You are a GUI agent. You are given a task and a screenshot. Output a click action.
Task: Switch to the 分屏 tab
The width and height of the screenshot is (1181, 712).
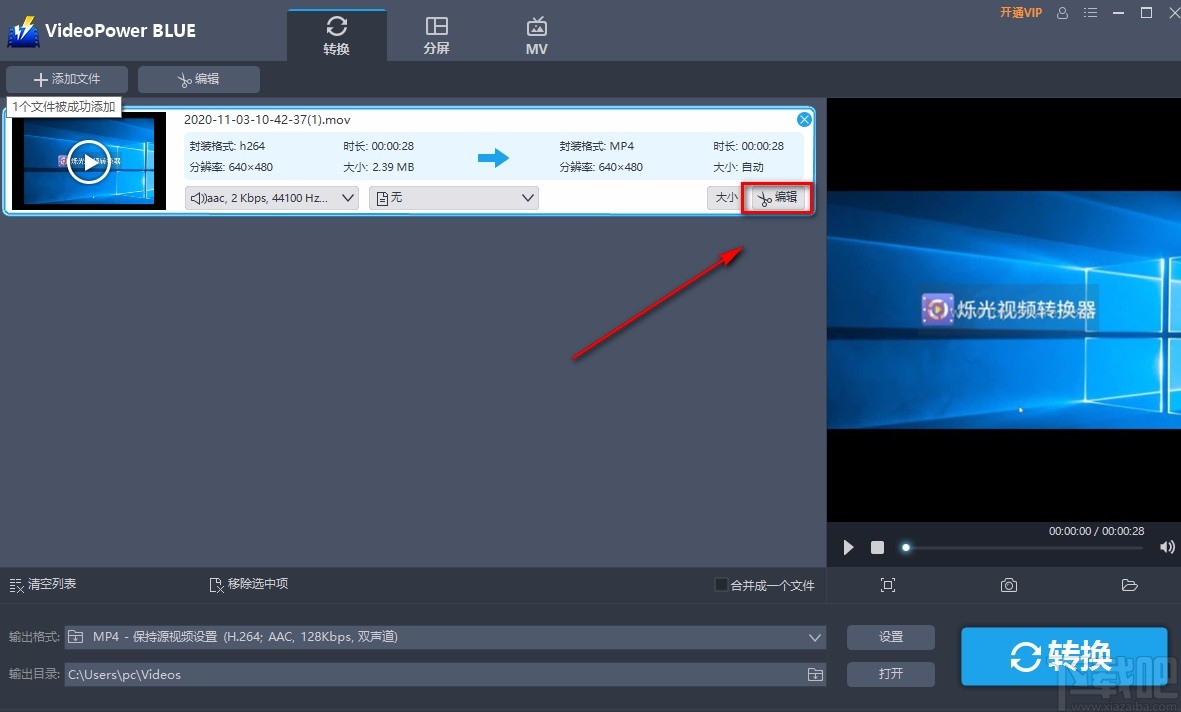tap(437, 33)
